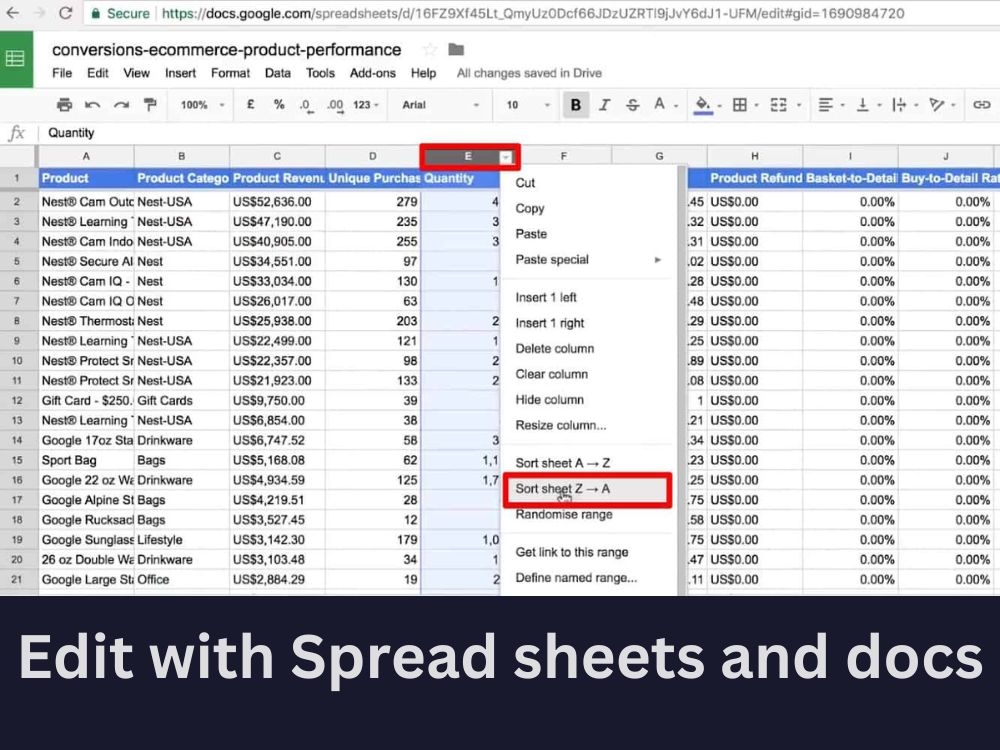The height and width of the screenshot is (750, 1000).
Task: Click the browser address bar URL
Action: tap(533, 13)
